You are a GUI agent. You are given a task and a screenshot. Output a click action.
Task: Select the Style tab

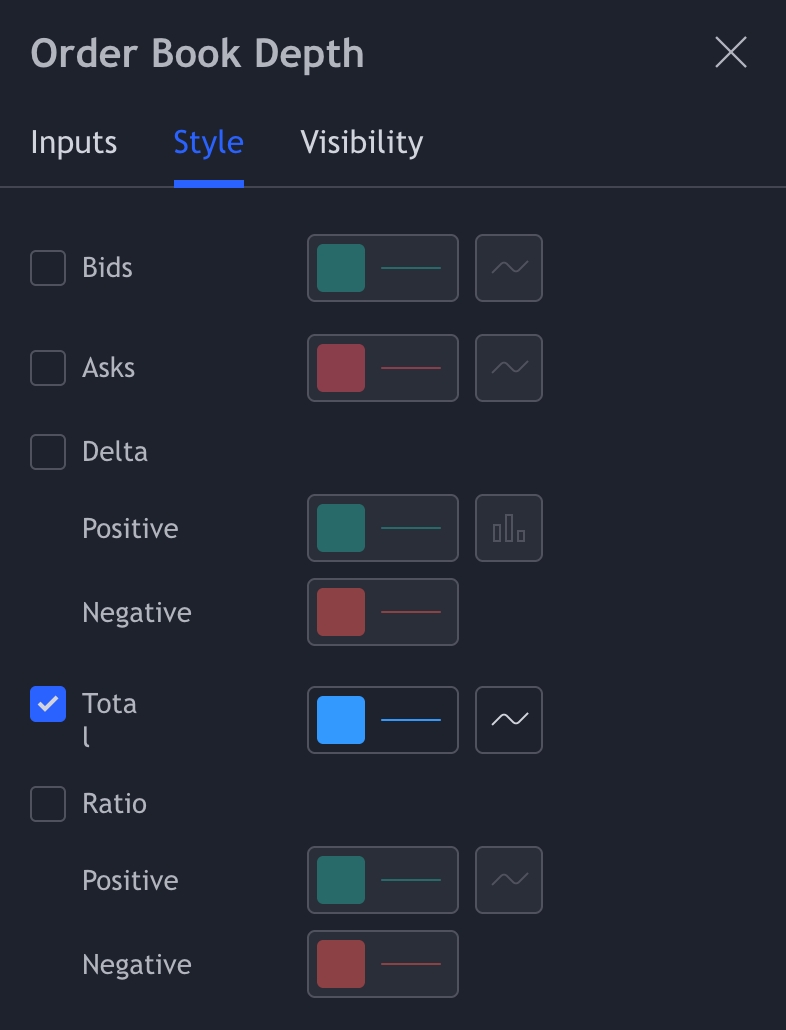tap(209, 143)
